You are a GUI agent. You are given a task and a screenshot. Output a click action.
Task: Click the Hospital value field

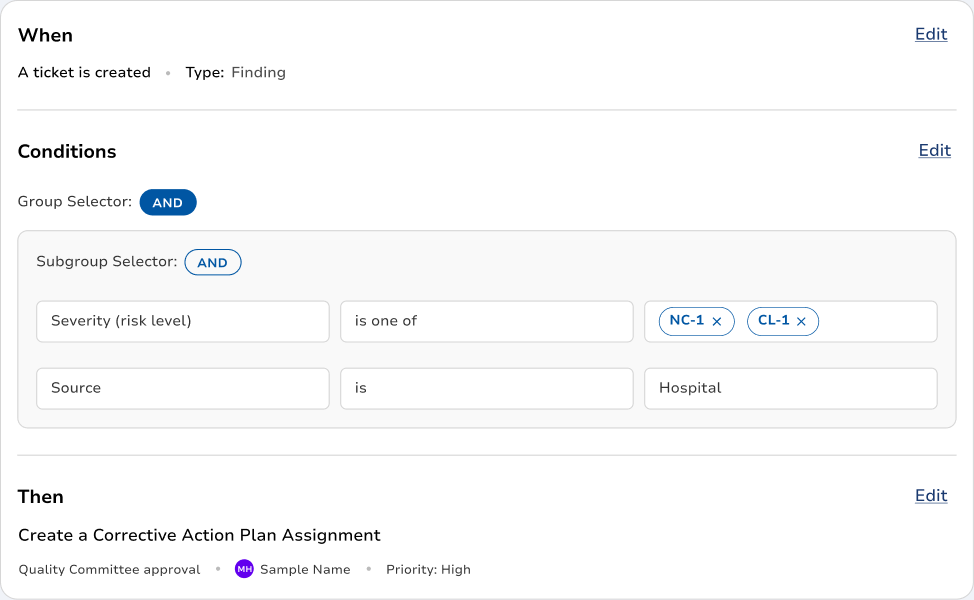791,388
